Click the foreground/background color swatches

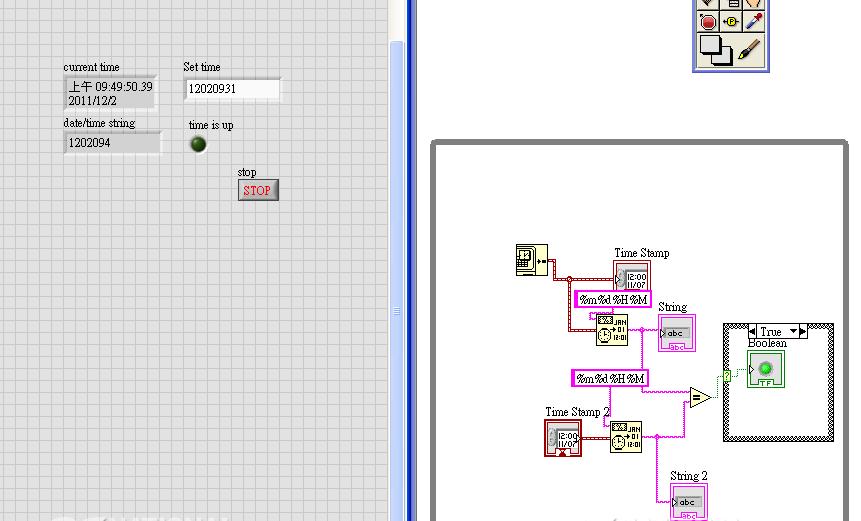point(716,48)
